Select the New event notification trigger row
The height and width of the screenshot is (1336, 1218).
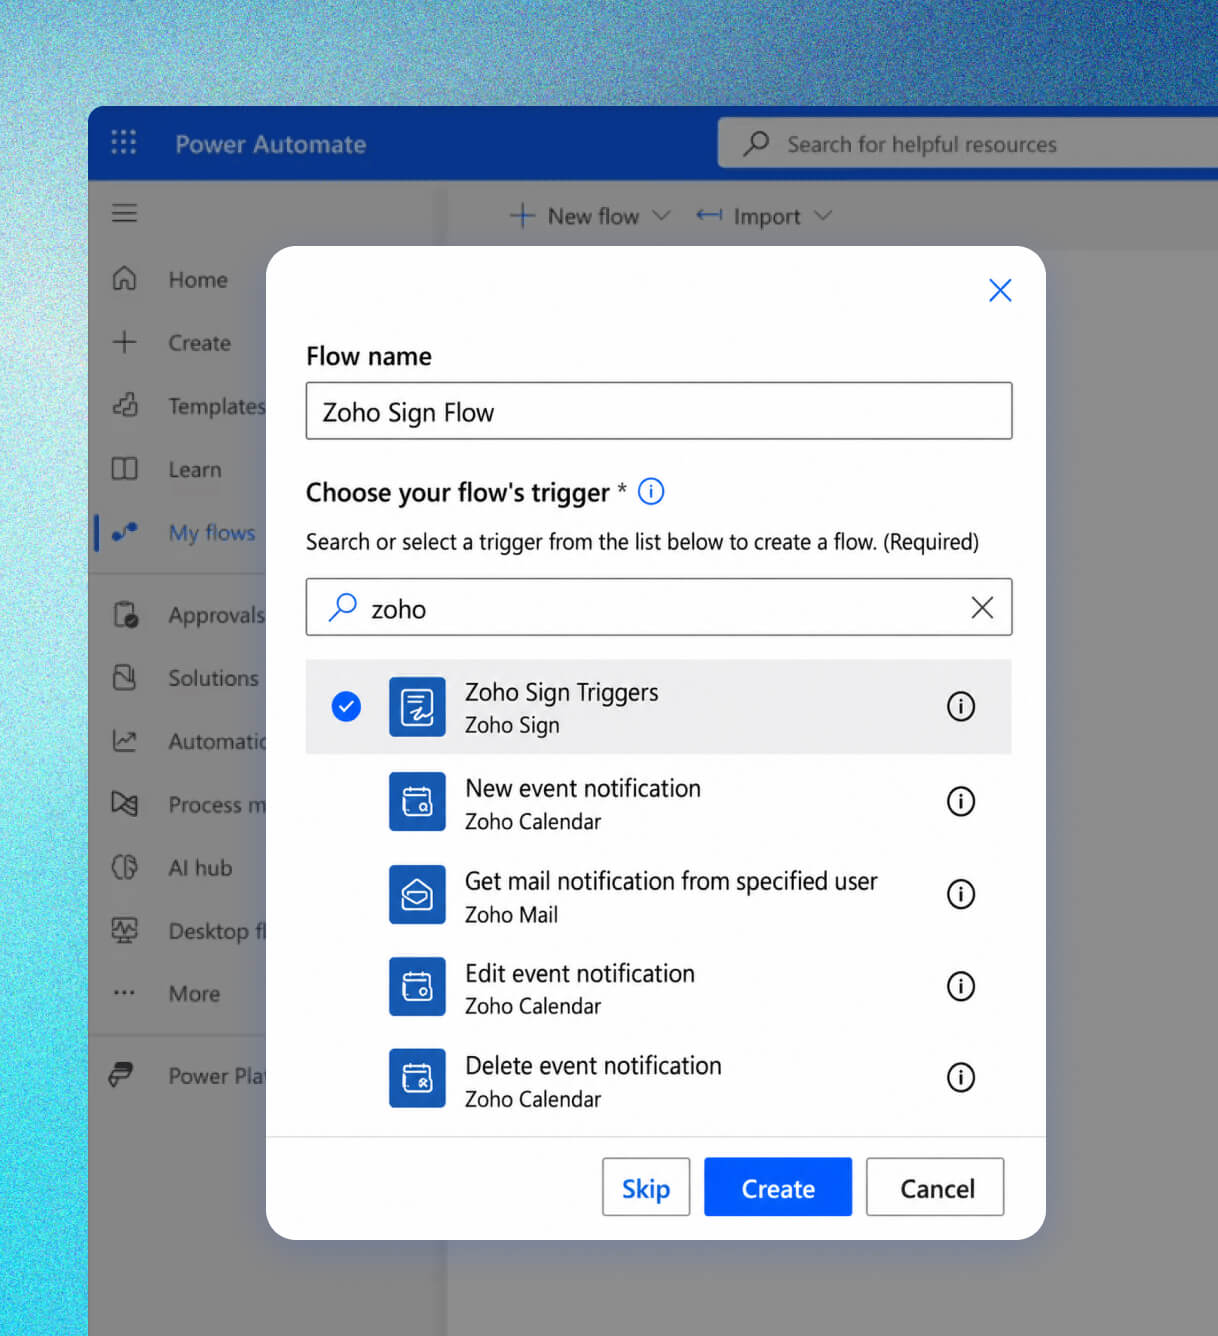(x=659, y=801)
